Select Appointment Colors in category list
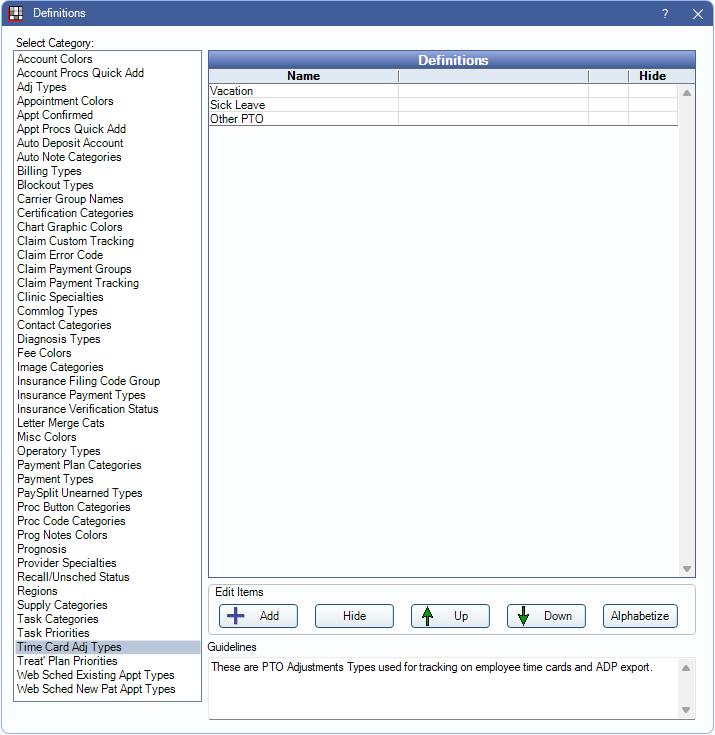Viewport: 715px width, 735px height. click(x=65, y=101)
